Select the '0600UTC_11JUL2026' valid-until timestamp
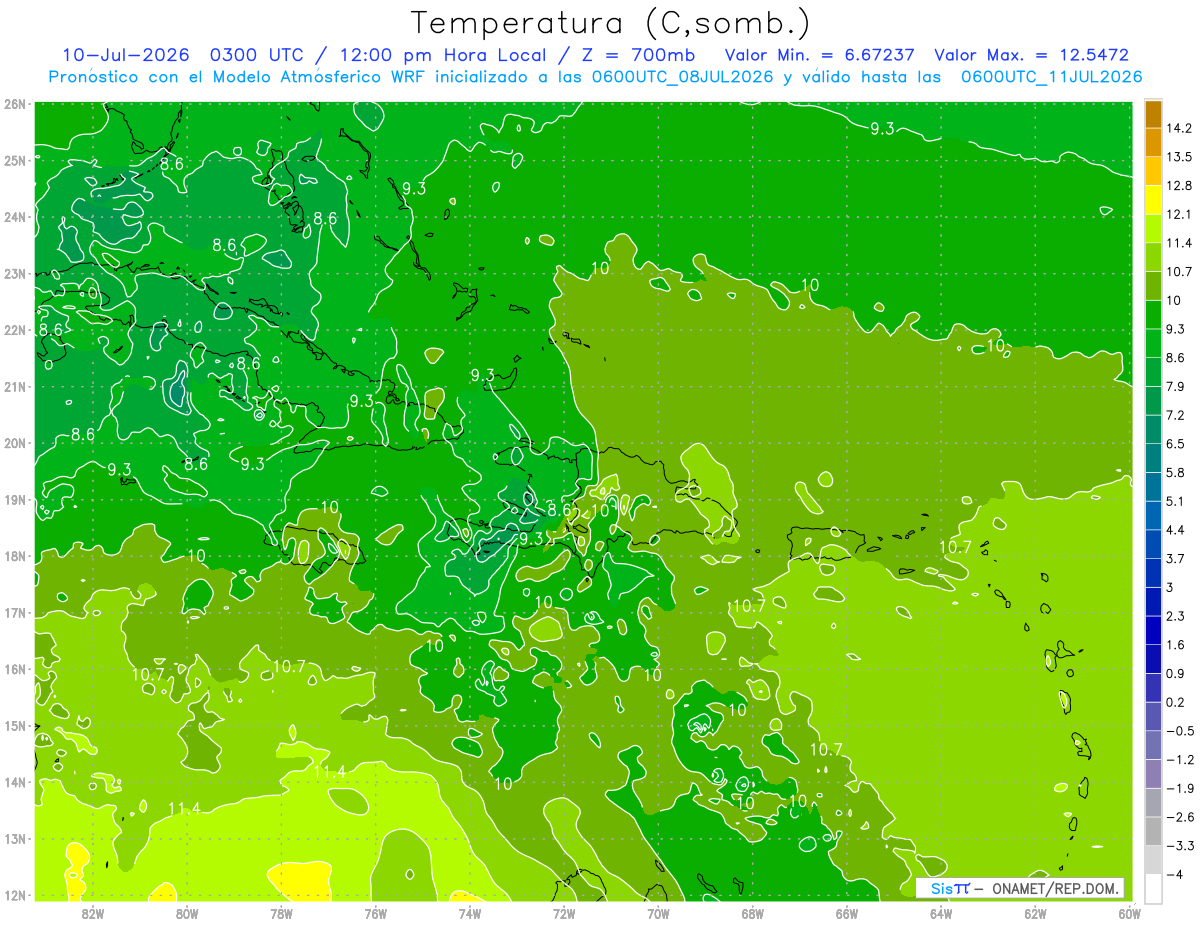The height and width of the screenshot is (927, 1200). [x=1051, y=76]
